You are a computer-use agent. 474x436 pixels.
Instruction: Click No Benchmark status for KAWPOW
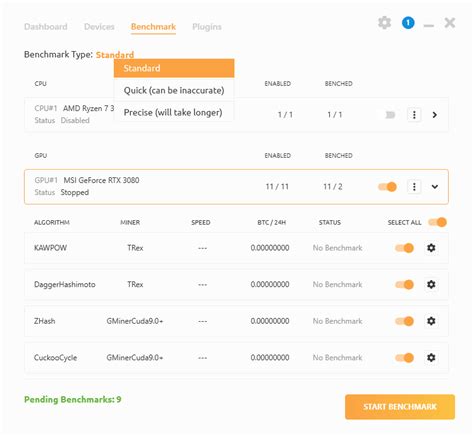pos(337,248)
